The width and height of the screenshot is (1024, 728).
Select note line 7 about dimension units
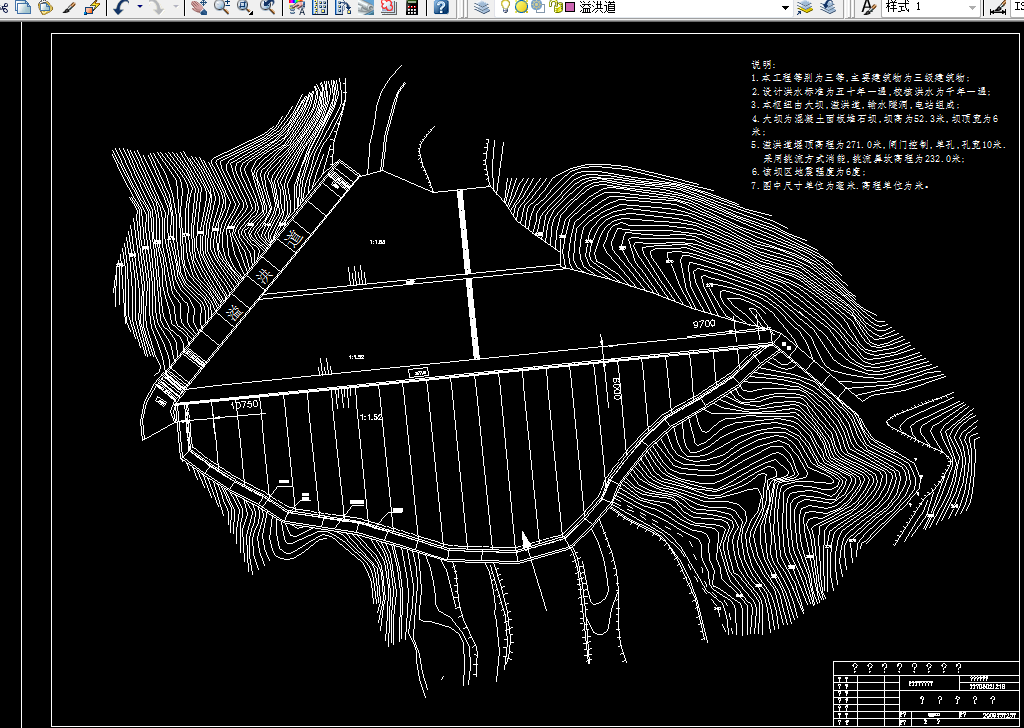click(x=839, y=185)
